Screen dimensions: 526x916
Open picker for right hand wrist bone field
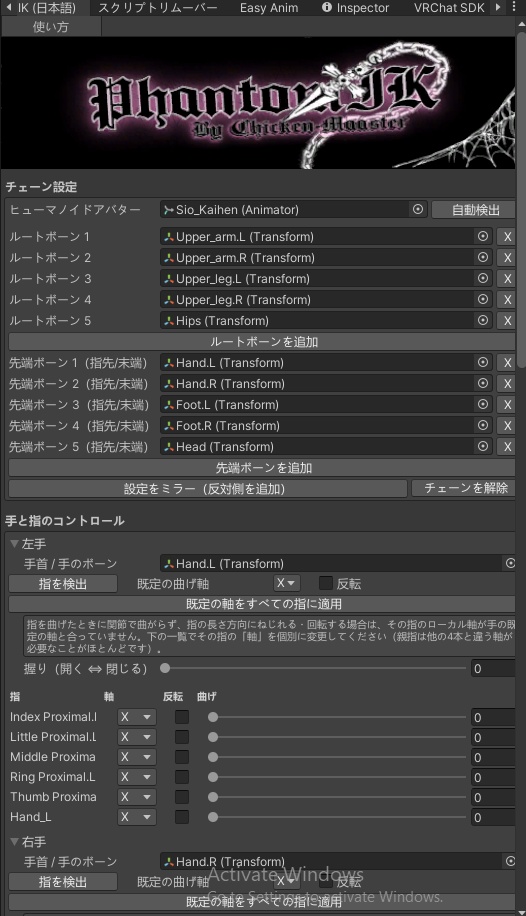point(510,861)
